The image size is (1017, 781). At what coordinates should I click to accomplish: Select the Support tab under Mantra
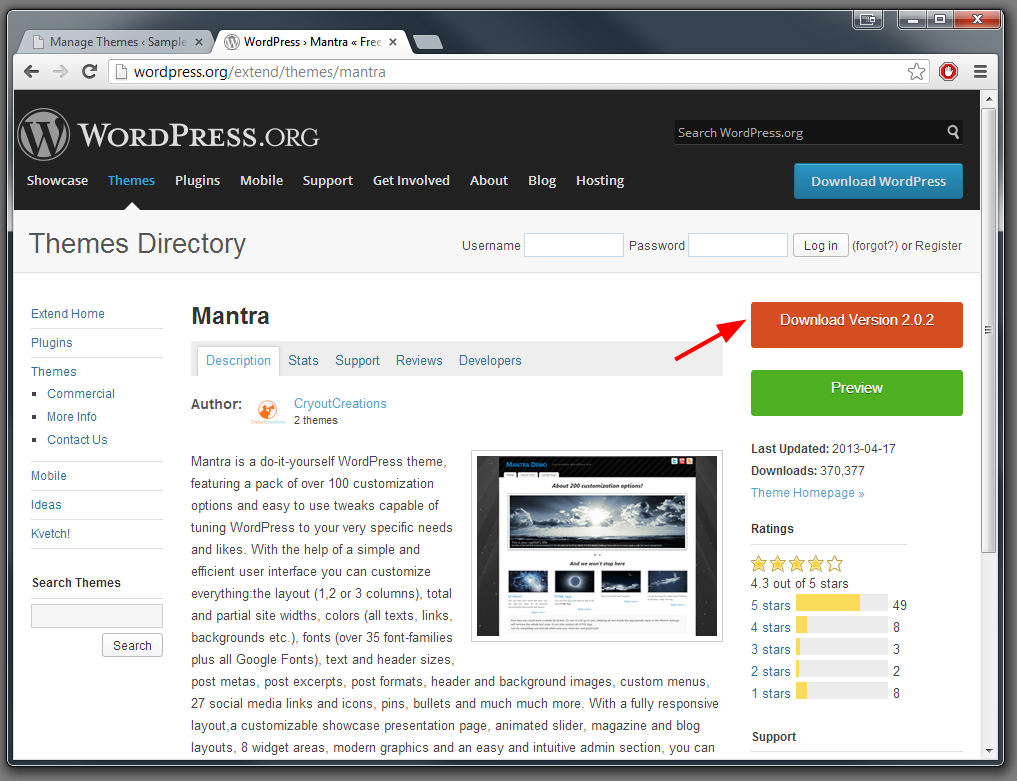click(357, 361)
